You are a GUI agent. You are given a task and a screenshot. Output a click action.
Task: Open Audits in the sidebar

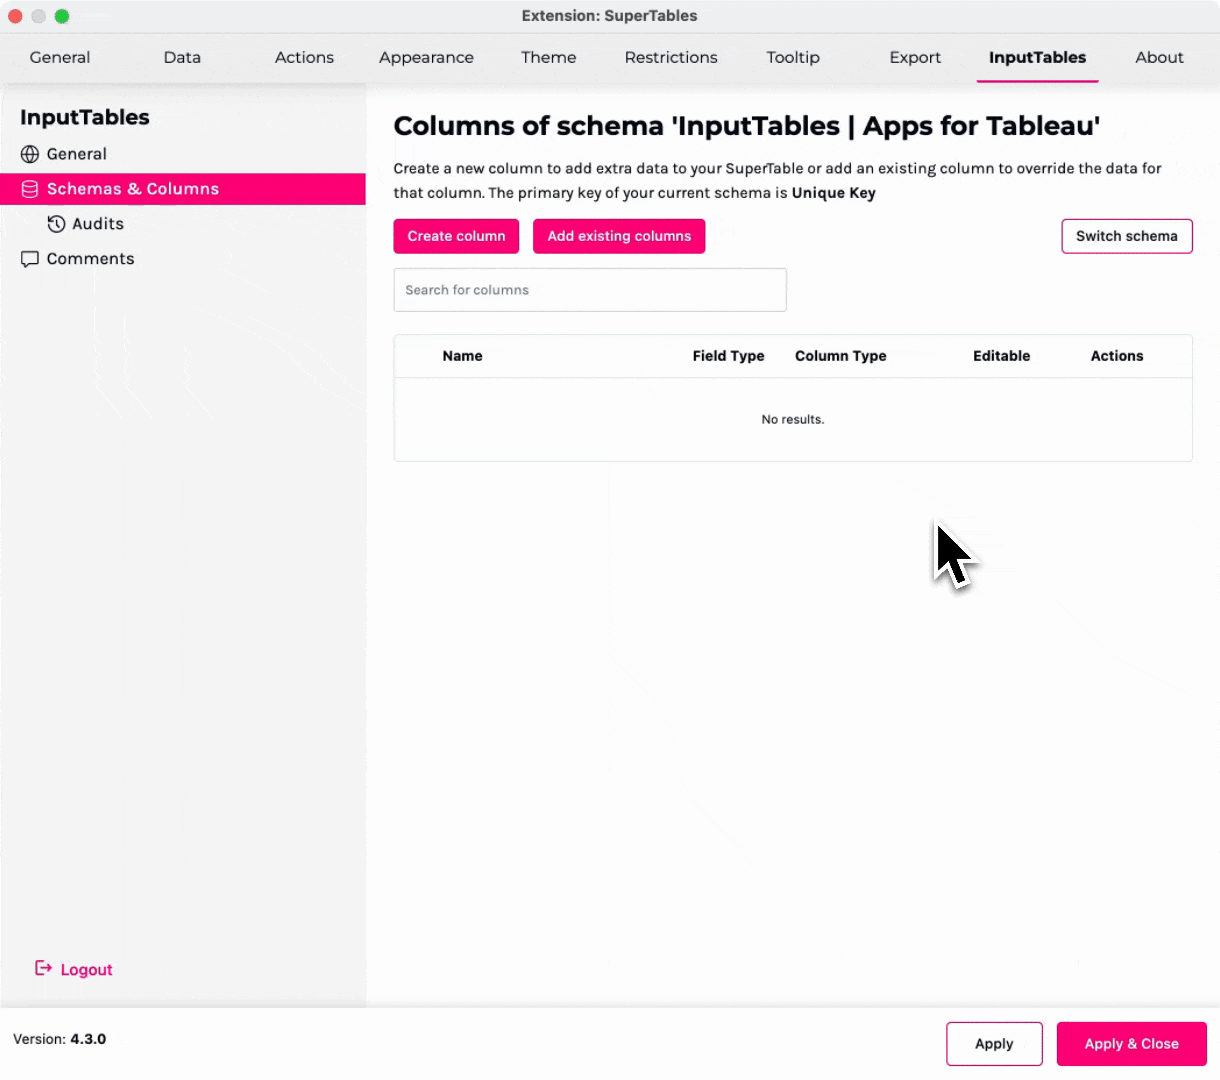[98, 224]
